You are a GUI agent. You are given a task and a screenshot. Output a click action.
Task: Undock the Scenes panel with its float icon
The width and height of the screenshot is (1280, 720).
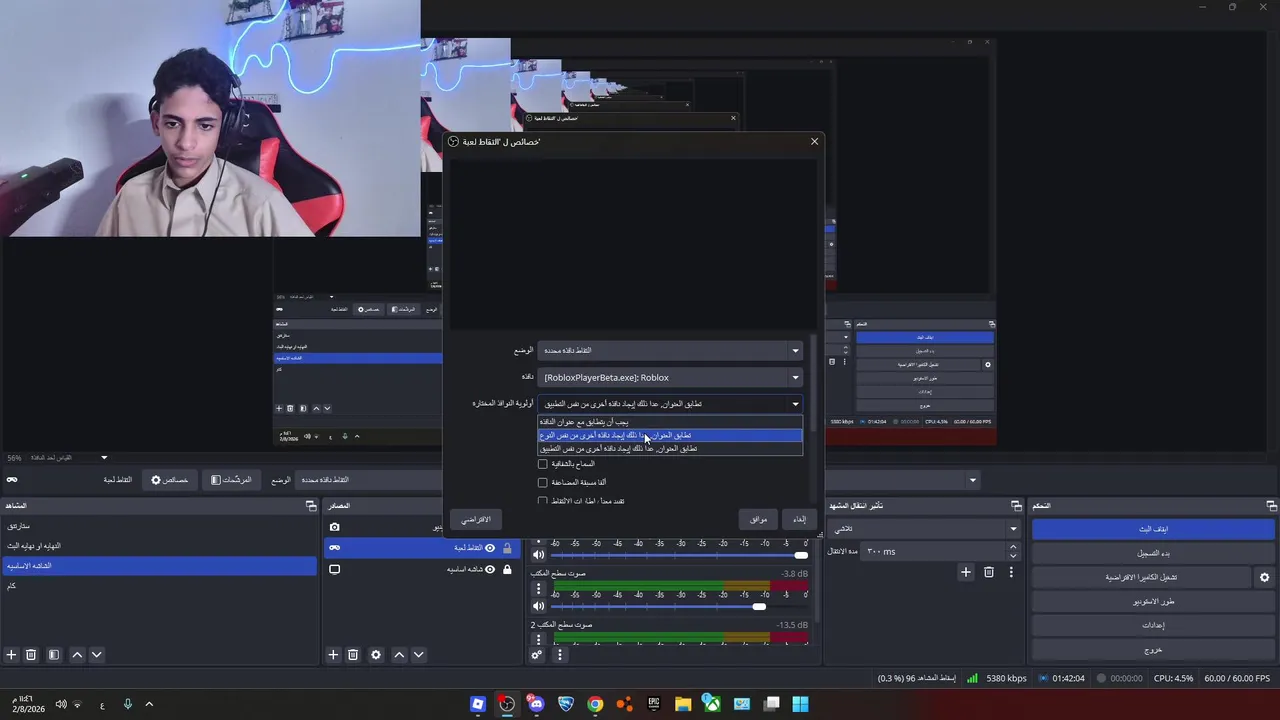pyautogui.click(x=311, y=506)
